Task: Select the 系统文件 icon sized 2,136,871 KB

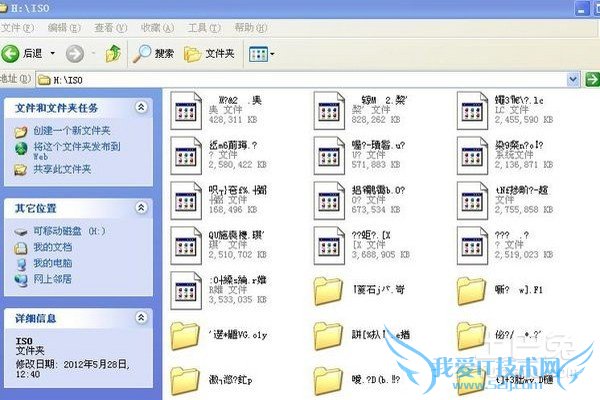Action: coord(472,155)
